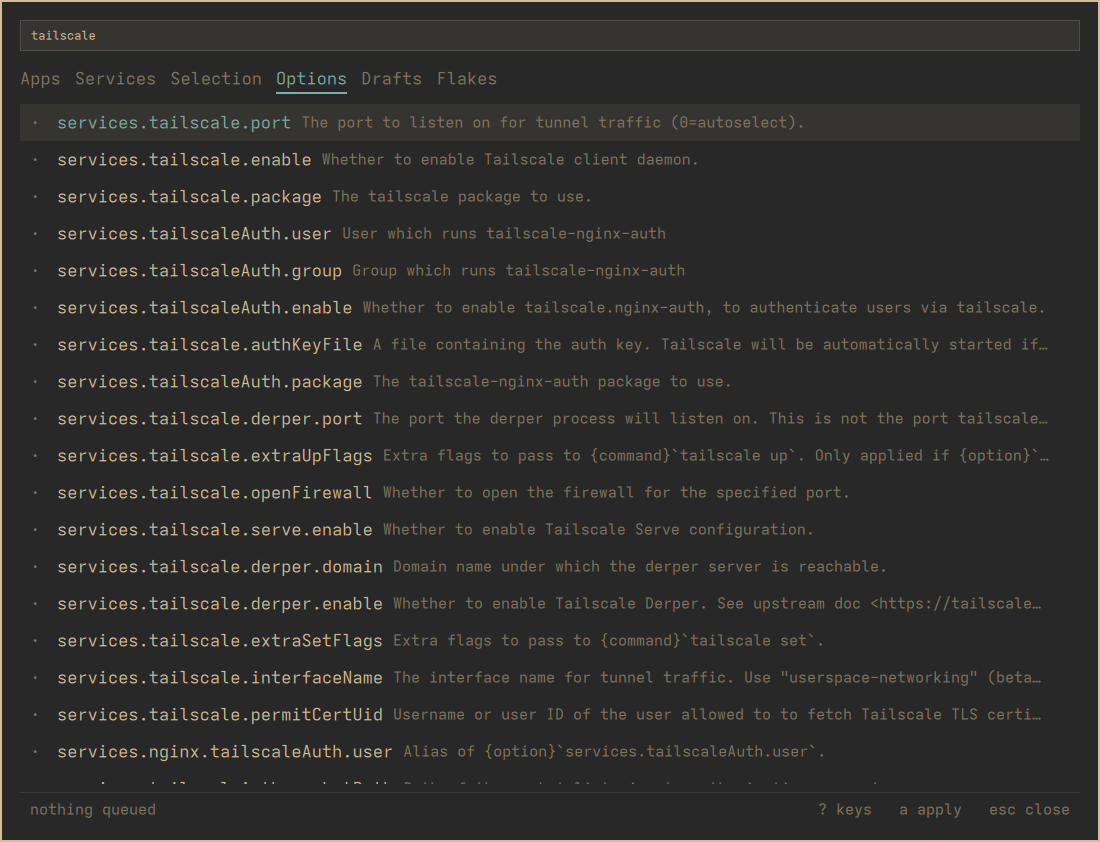
Task: Select the Options tab
Action: (311, 79)
